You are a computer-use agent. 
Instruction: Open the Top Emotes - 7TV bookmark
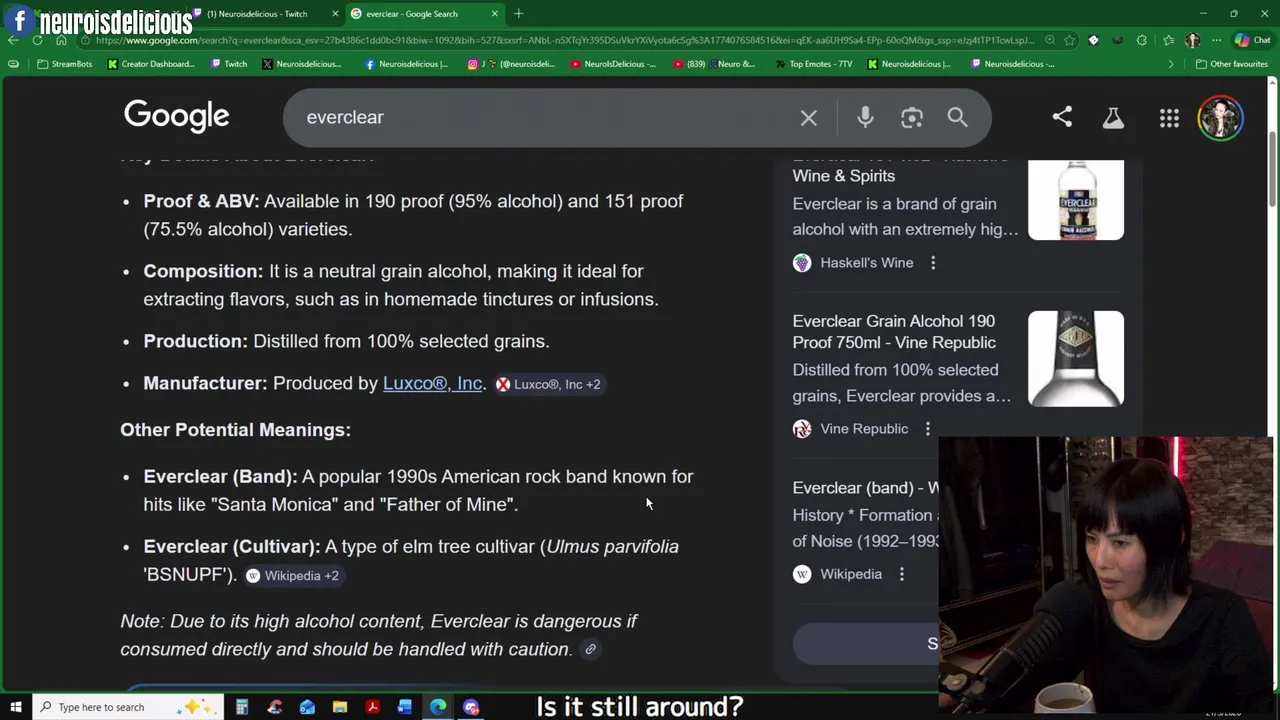point(814,64)
